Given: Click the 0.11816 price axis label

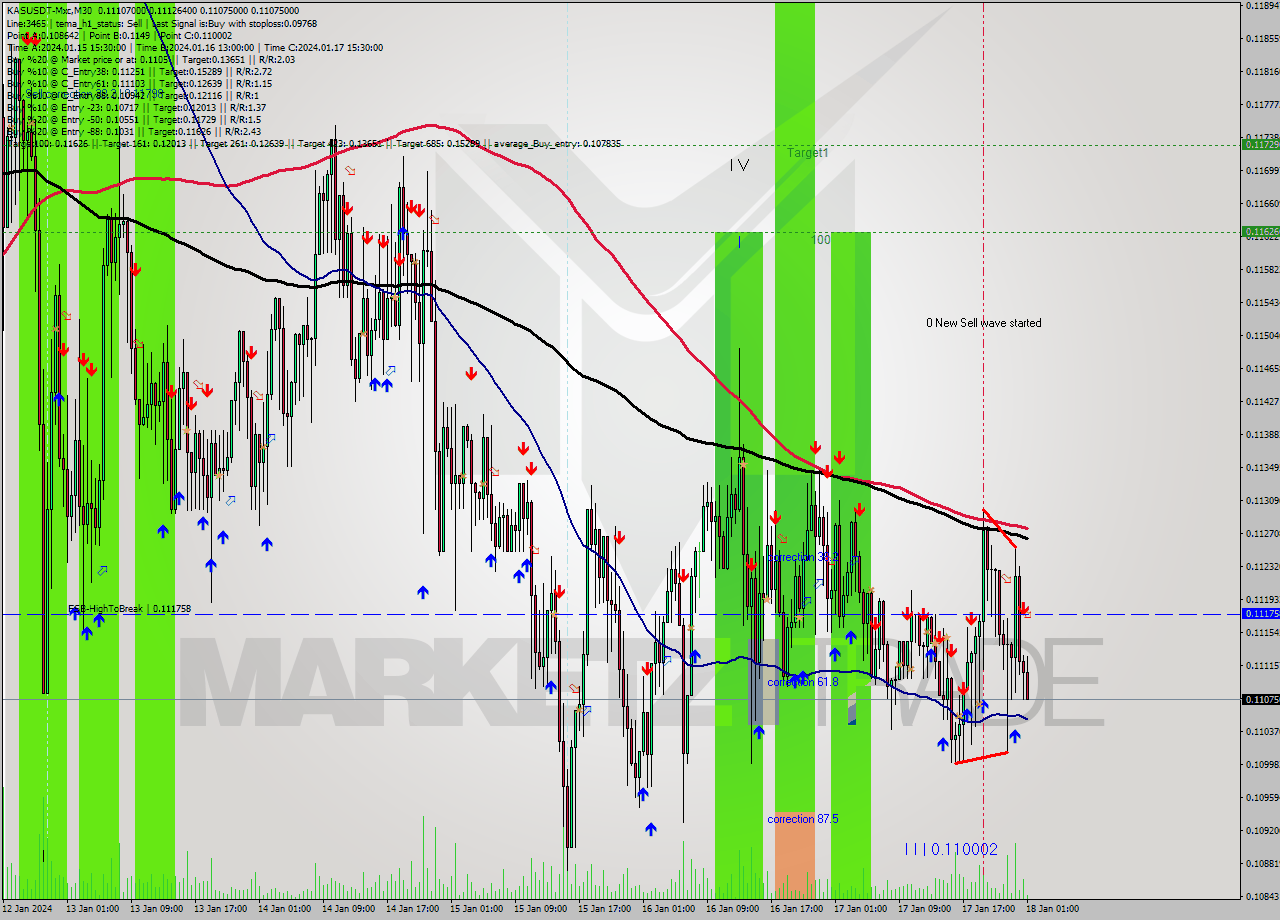Looking at the screenshot, I should click(x=1262, y=71).
